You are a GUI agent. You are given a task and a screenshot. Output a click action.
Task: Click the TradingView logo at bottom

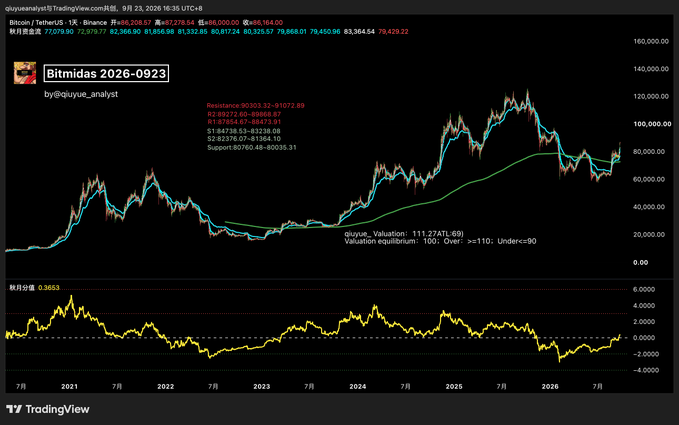pos(48,409)
